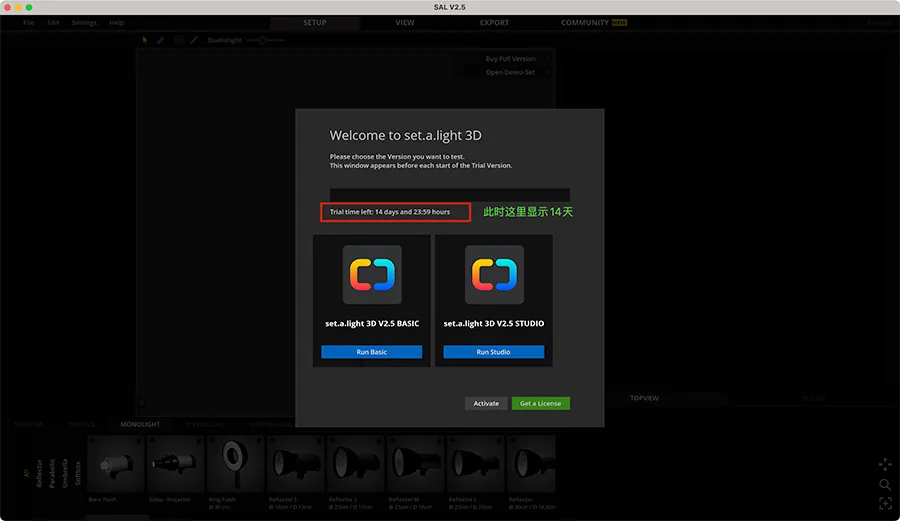Screen dimensions: 900x521
Task: Open the Edit menu
Action: pyautogui.click(x=53, y=22)
